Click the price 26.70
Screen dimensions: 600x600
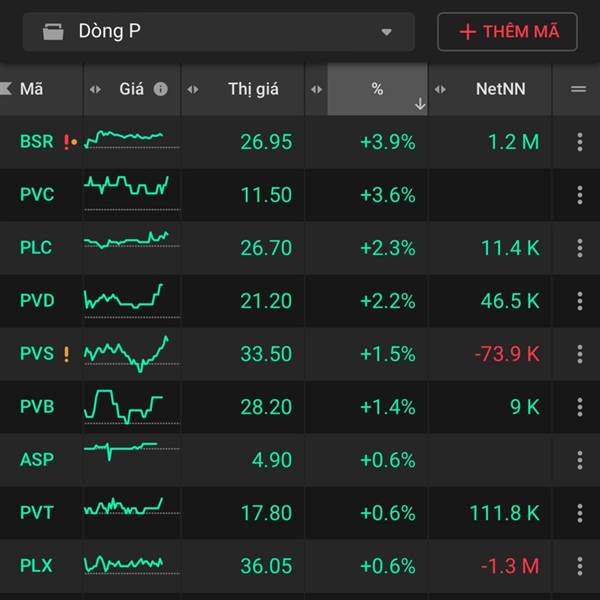click(266, 248)
